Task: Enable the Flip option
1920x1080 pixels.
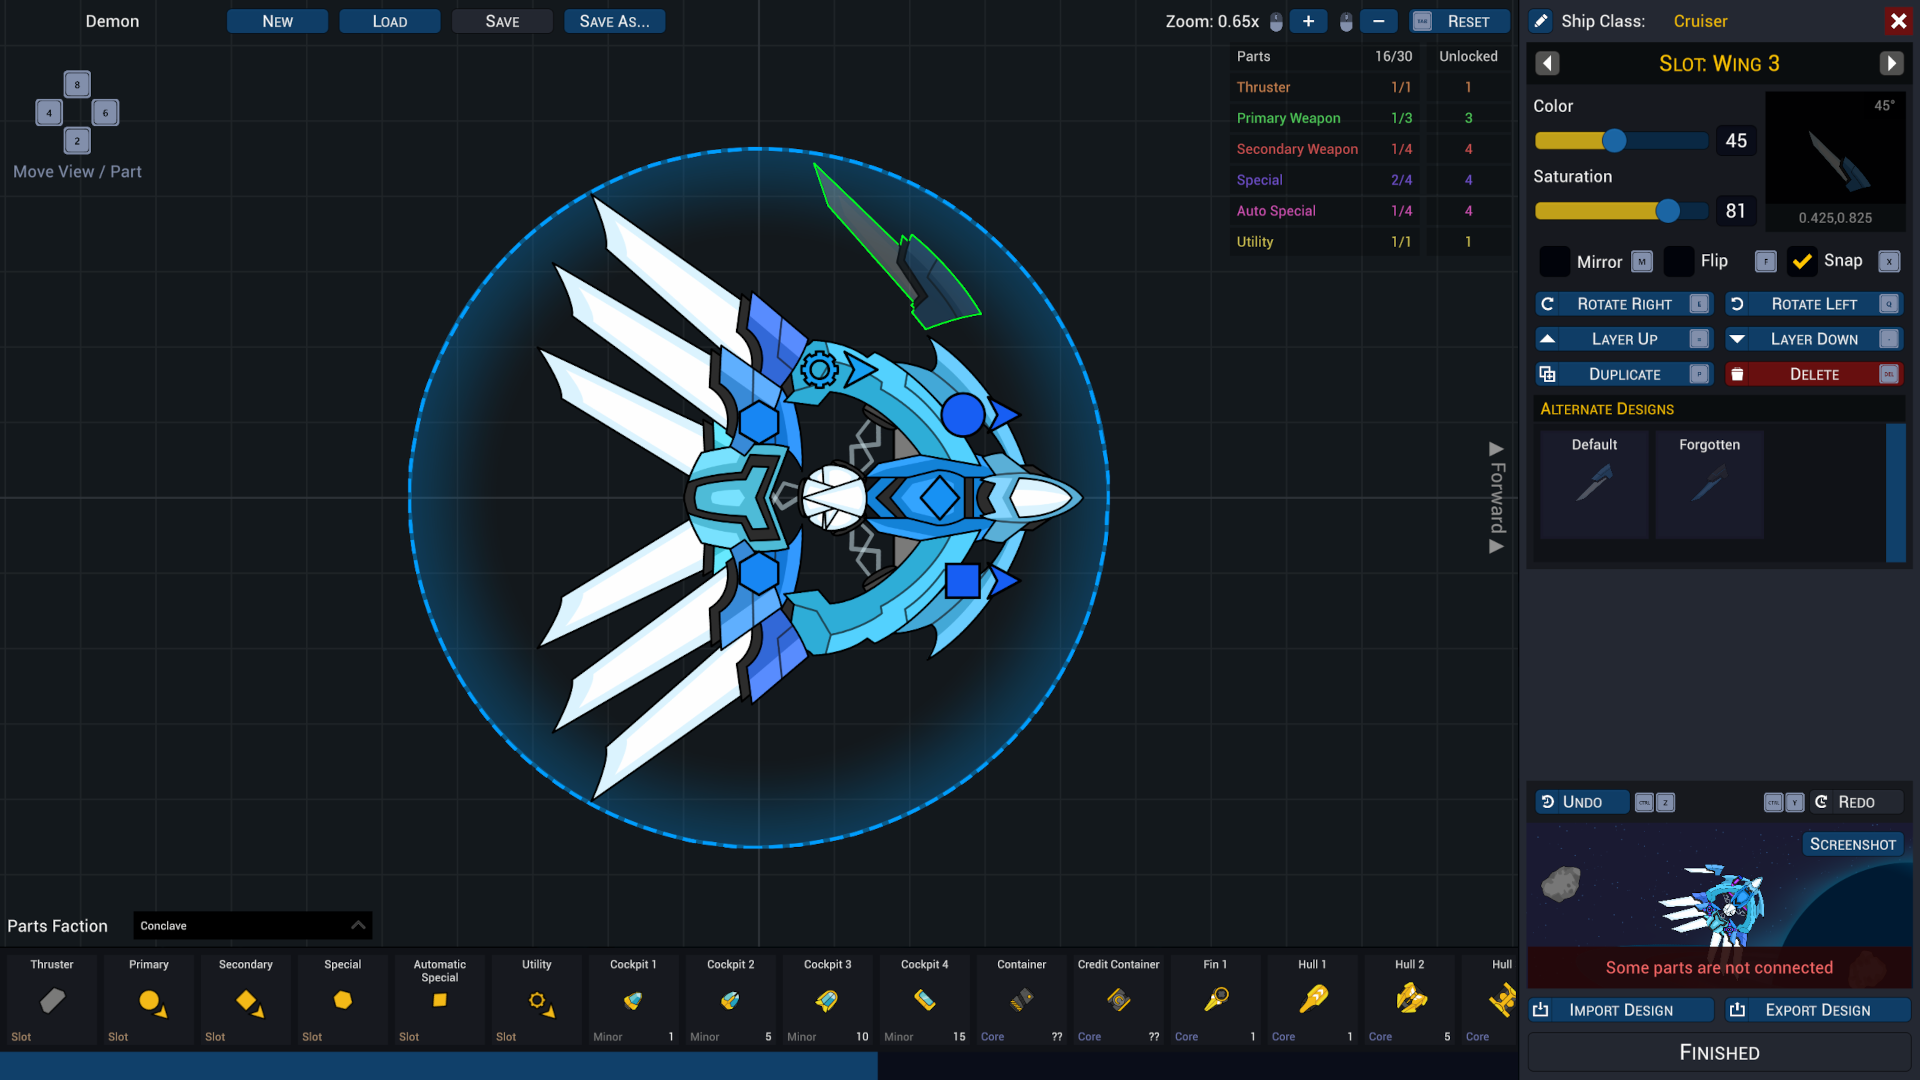Action: pyautogui.click(x=1679, y=261)
